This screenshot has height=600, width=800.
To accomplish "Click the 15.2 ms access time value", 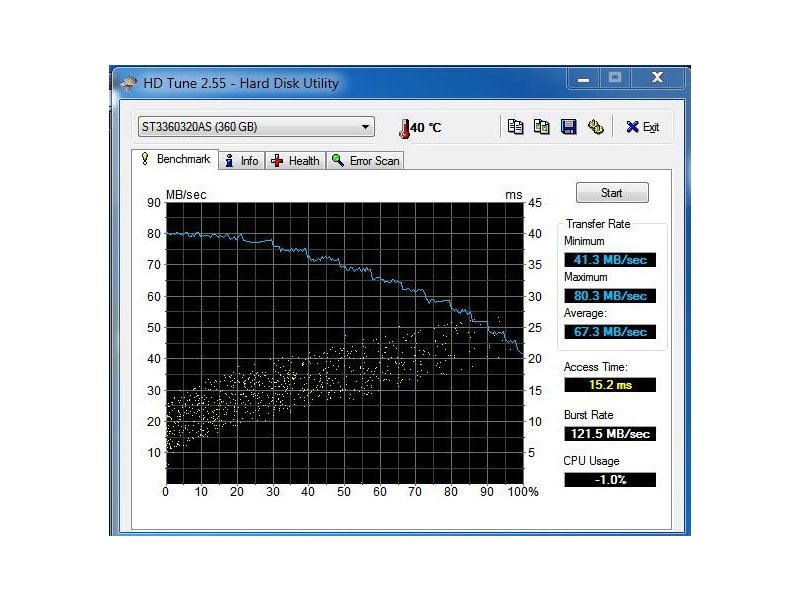I will click(610, 385).
